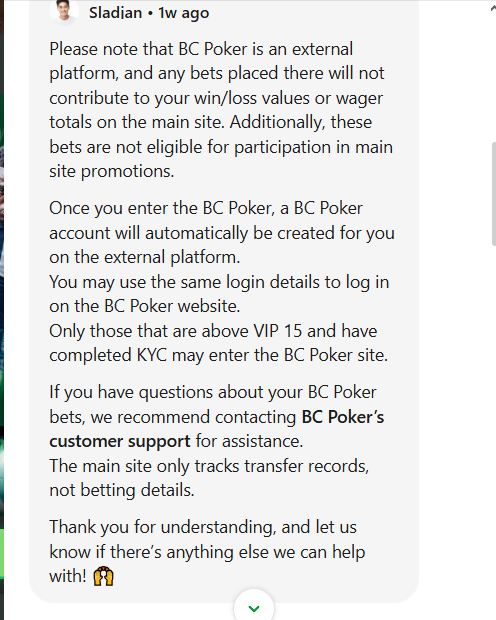Click "You may use the same login details" line
The height and width of the screenshot is (620, 496).
point(219,282)
